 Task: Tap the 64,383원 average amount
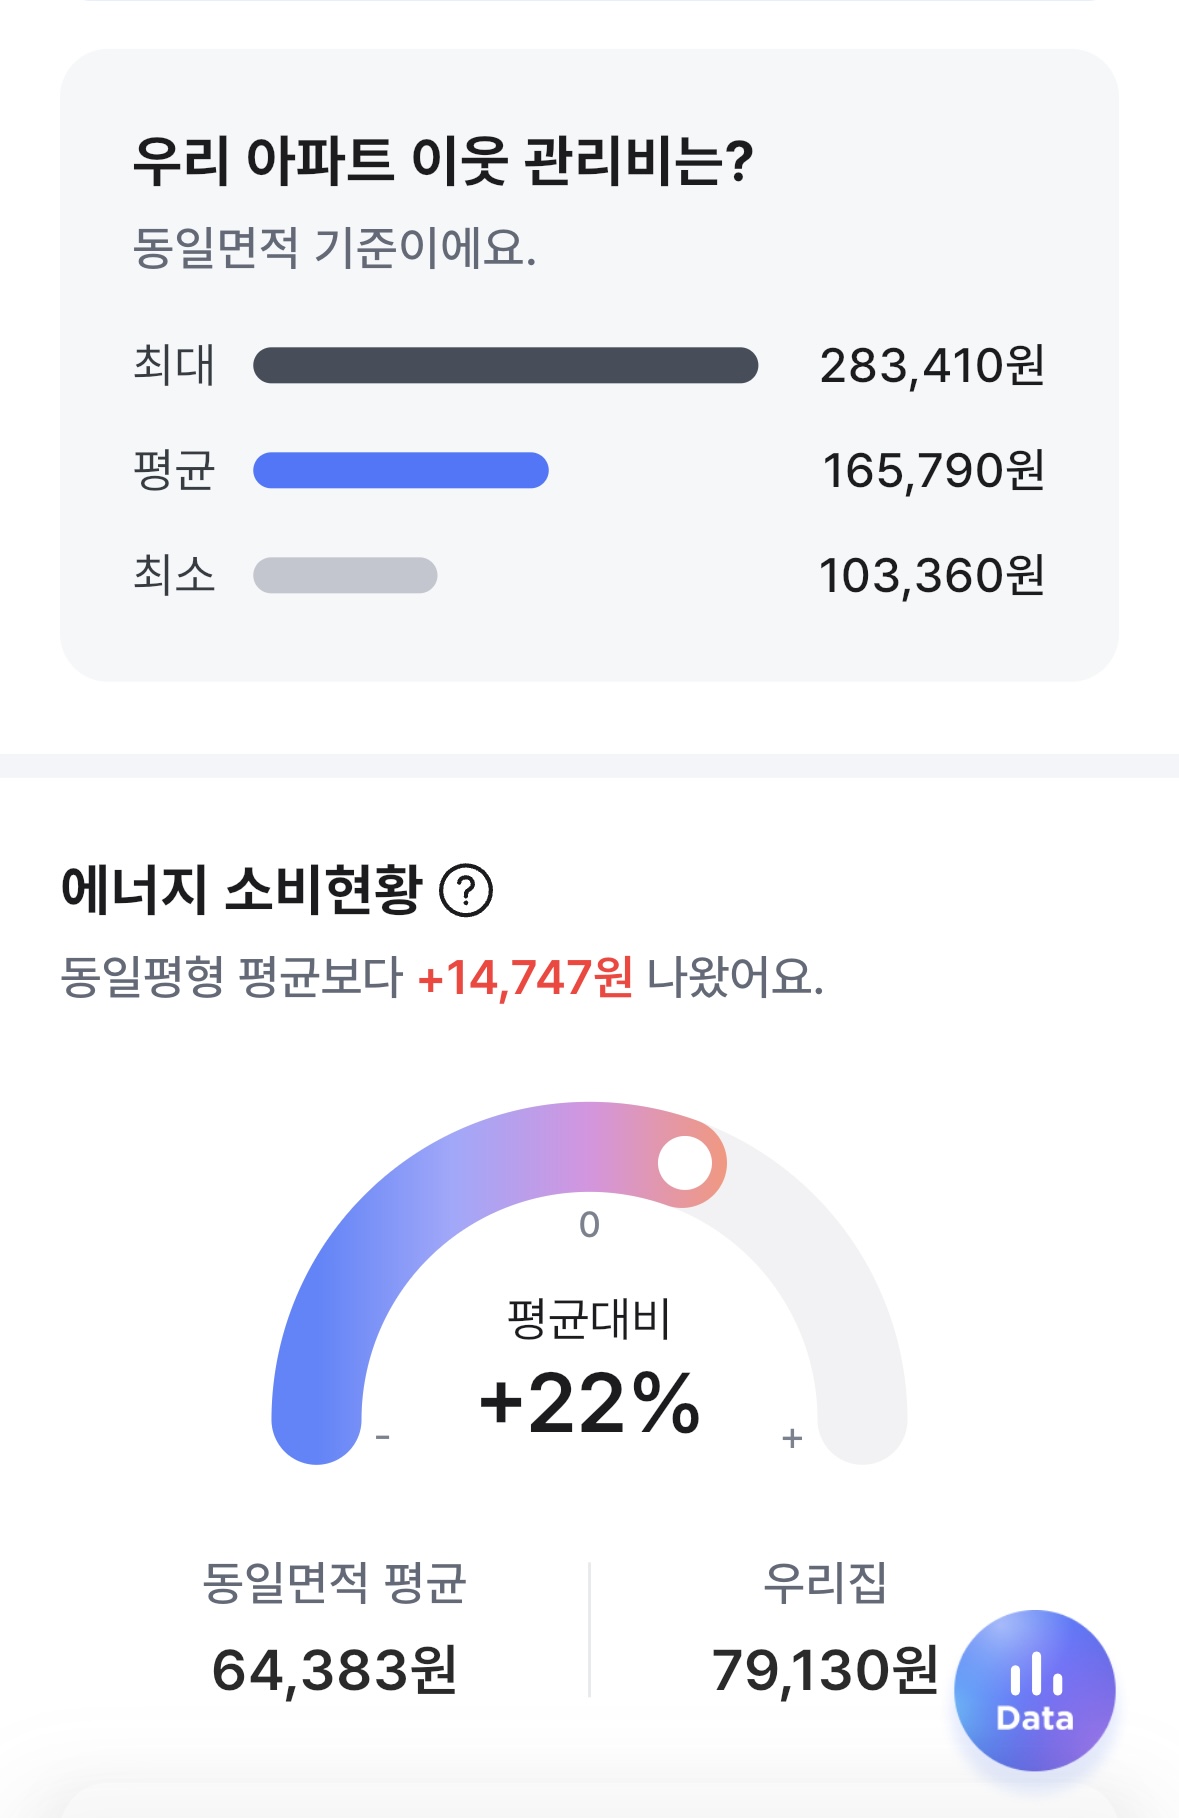coord(334,1669)
